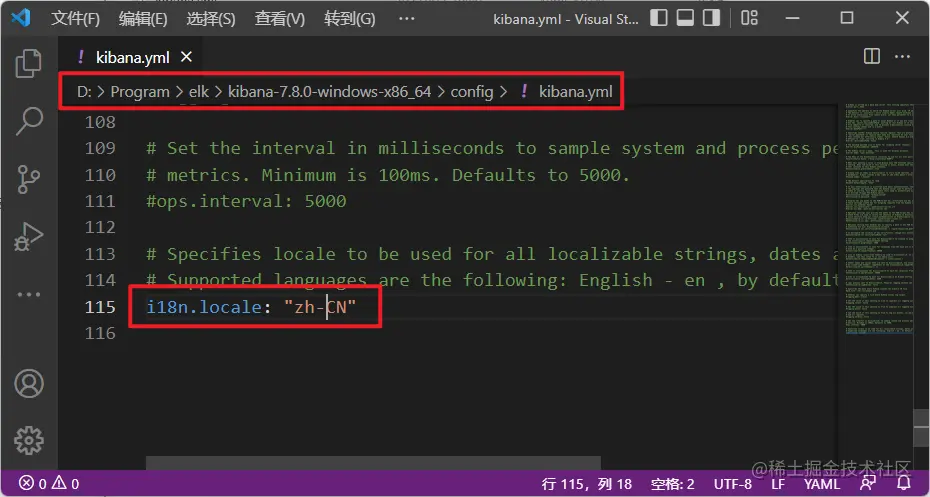The height and width of the screenshot is (497, 930).
Task: Customize layout icon in title bar
Action: [749, 18]
